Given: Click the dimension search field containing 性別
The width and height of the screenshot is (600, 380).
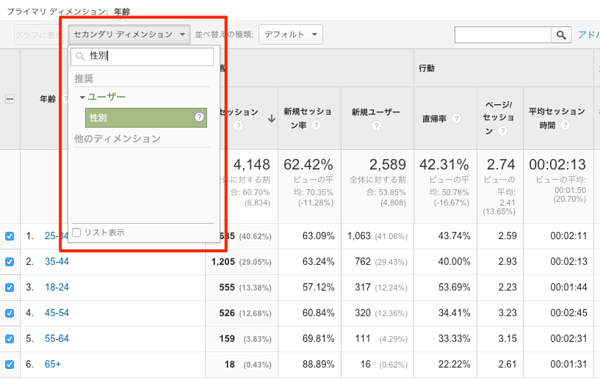Looking at the screenshot, I should pos(142,56).
